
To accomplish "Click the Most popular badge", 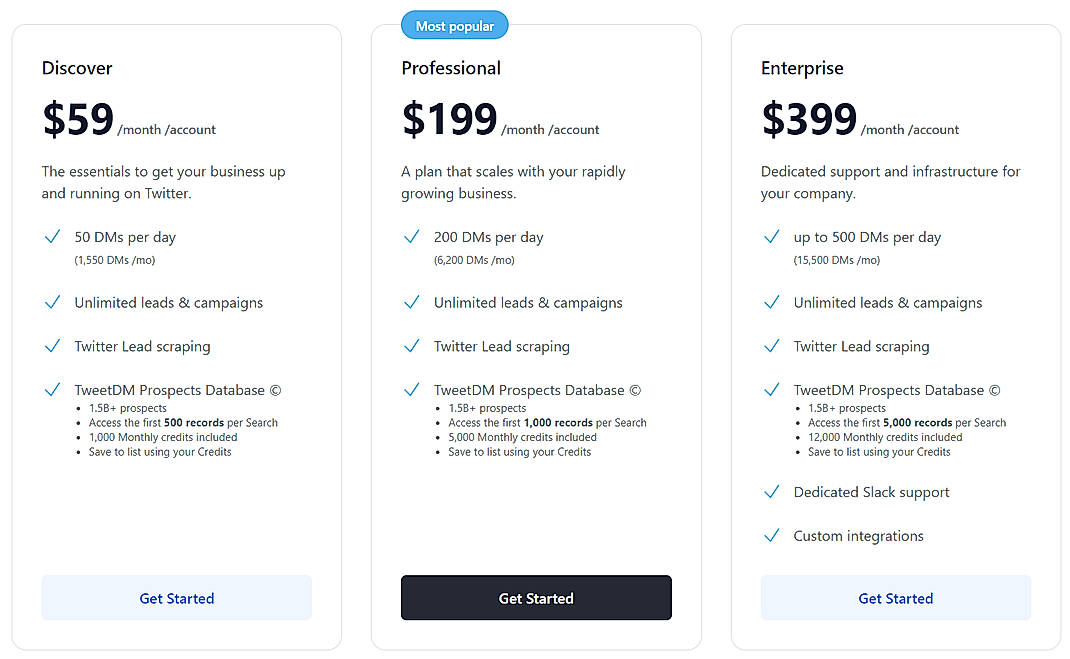I will [454, 24].
